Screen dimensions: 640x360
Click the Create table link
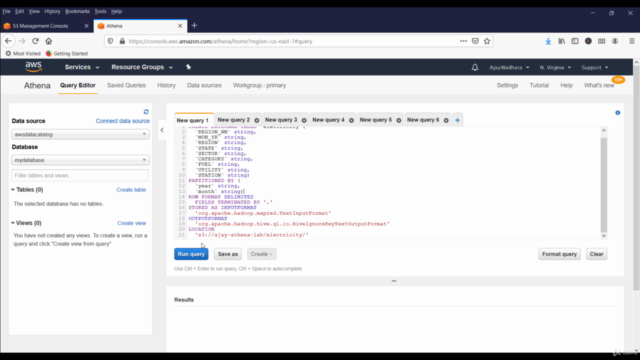(131, 190)
